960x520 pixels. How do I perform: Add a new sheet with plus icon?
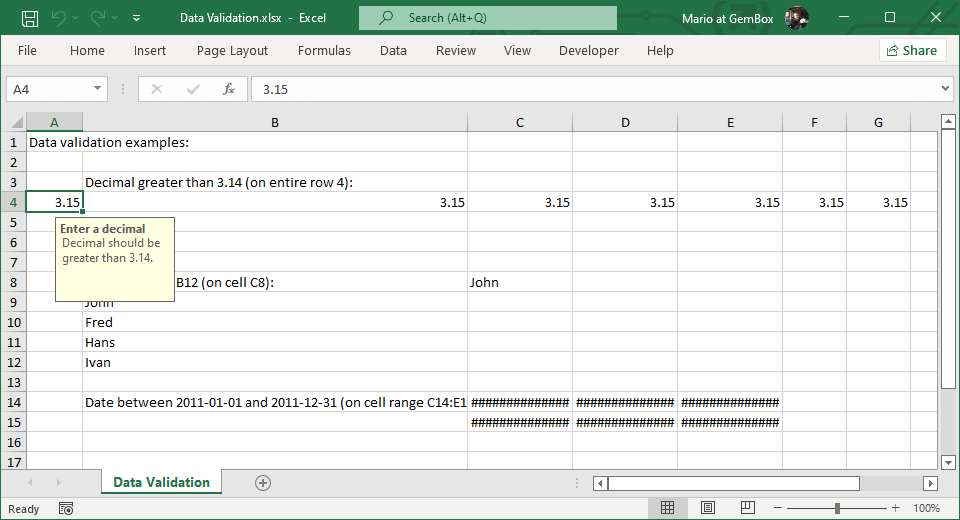[263, 483]
